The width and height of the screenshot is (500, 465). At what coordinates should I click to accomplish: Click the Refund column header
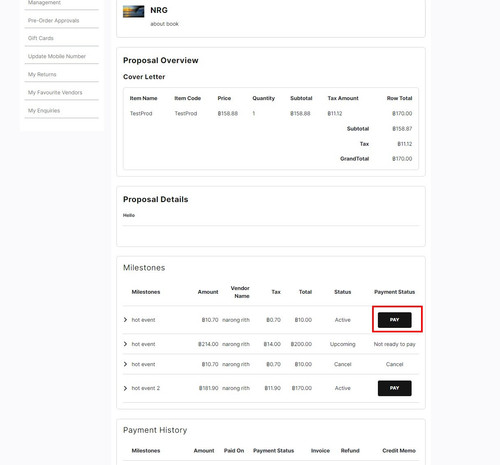[x=350, y=451]
